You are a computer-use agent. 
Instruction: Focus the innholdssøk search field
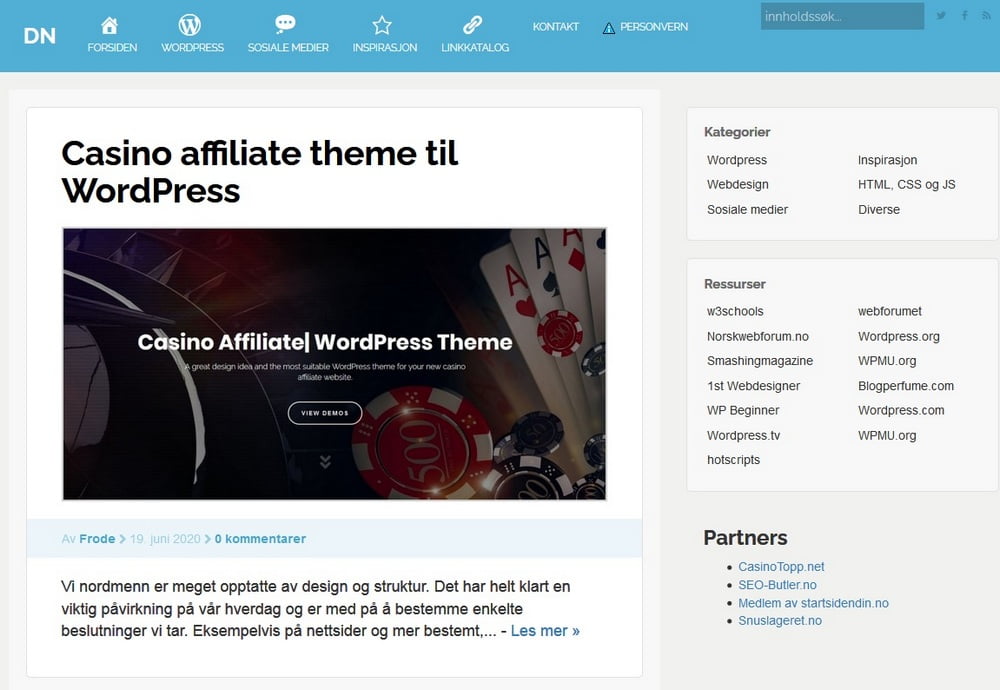point(842,16)
